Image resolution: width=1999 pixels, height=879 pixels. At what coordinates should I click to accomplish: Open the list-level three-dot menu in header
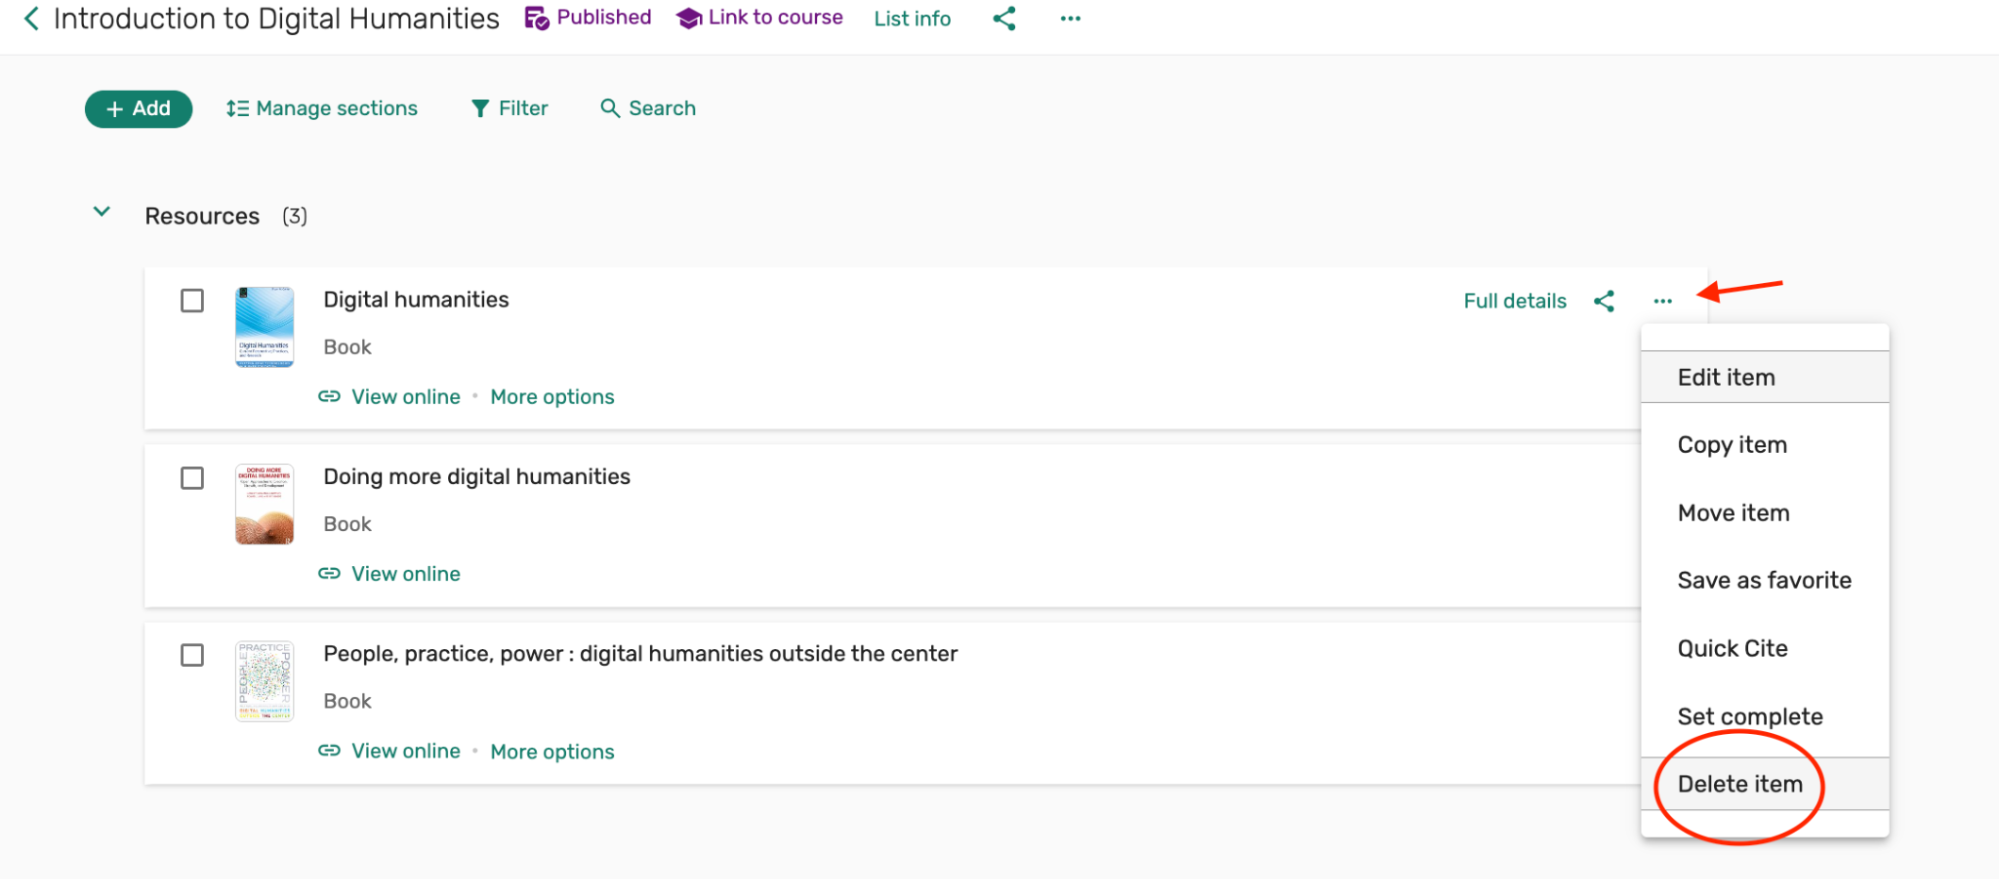click(x=1070, y=19)
